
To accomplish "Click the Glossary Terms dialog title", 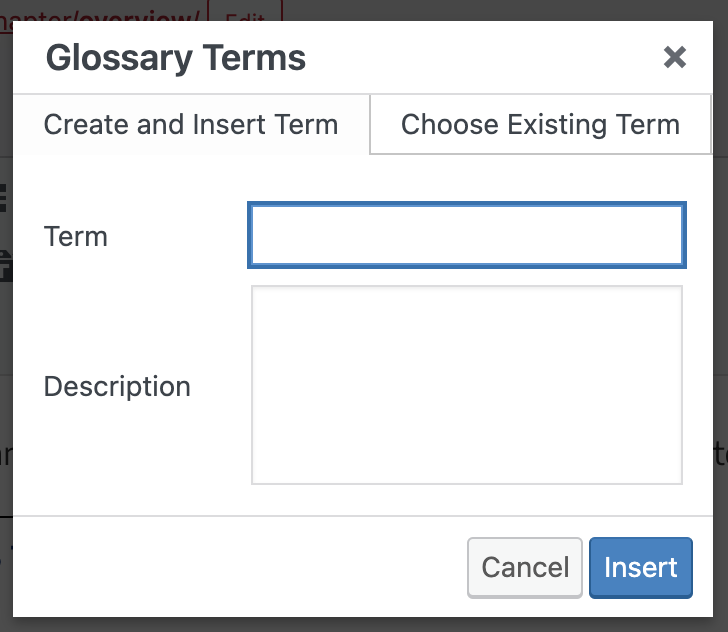I will pyautogui.click(x=176, y=58).
